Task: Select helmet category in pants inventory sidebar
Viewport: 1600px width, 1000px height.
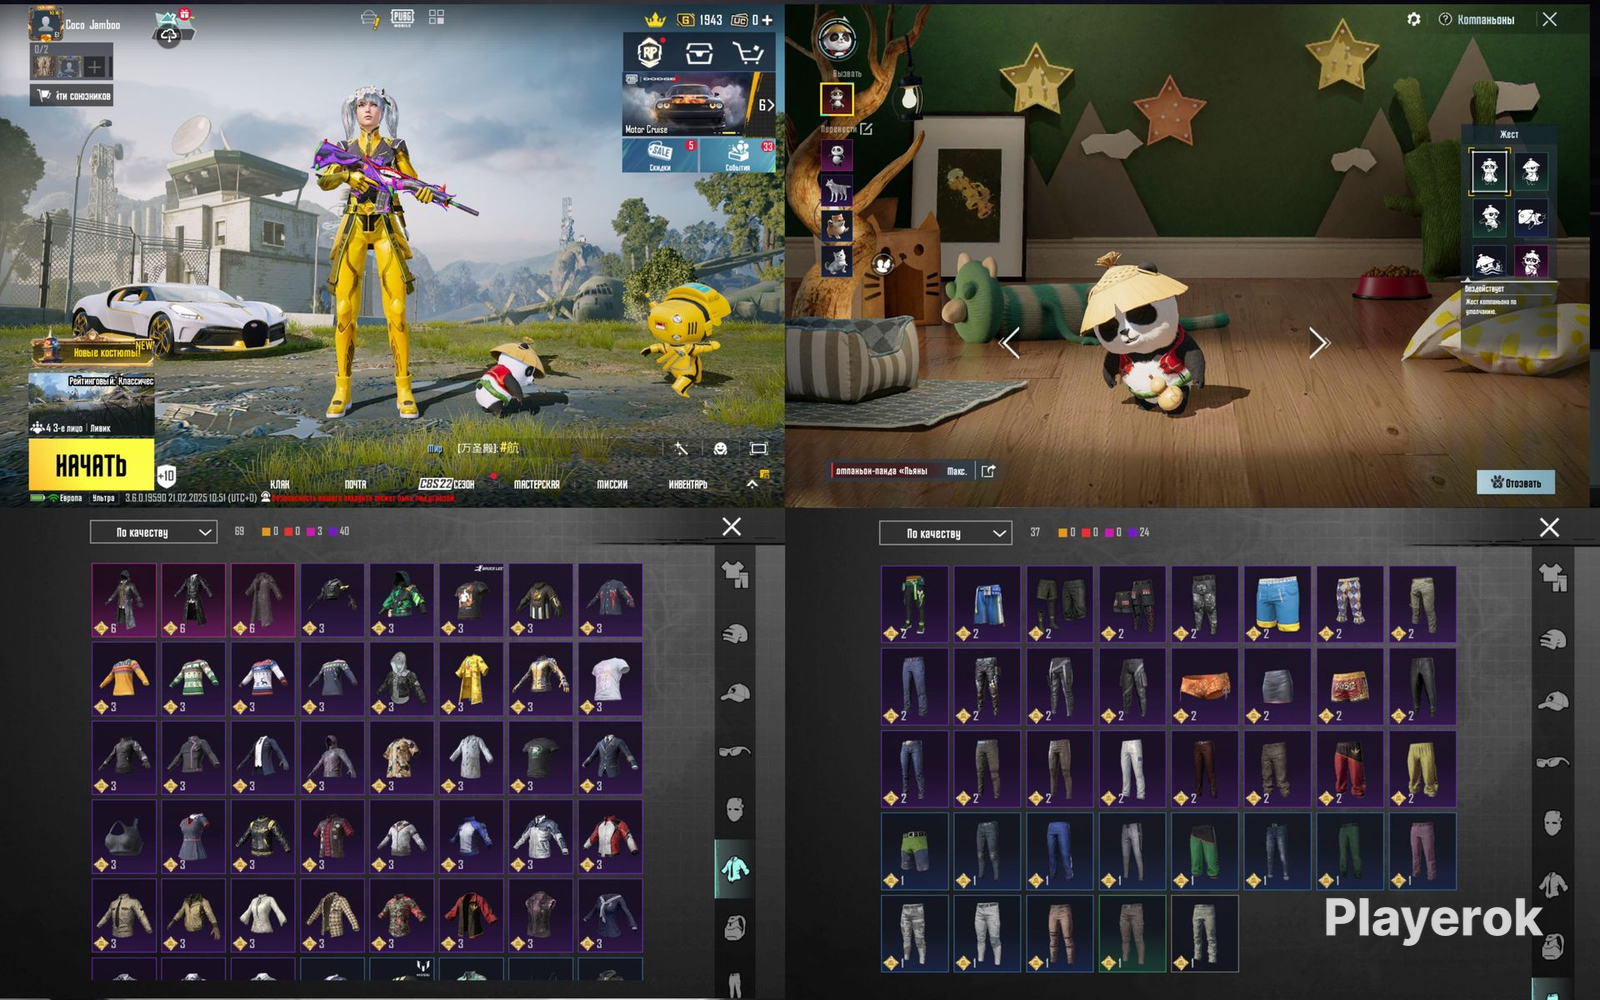Action: pos(1553,639)
